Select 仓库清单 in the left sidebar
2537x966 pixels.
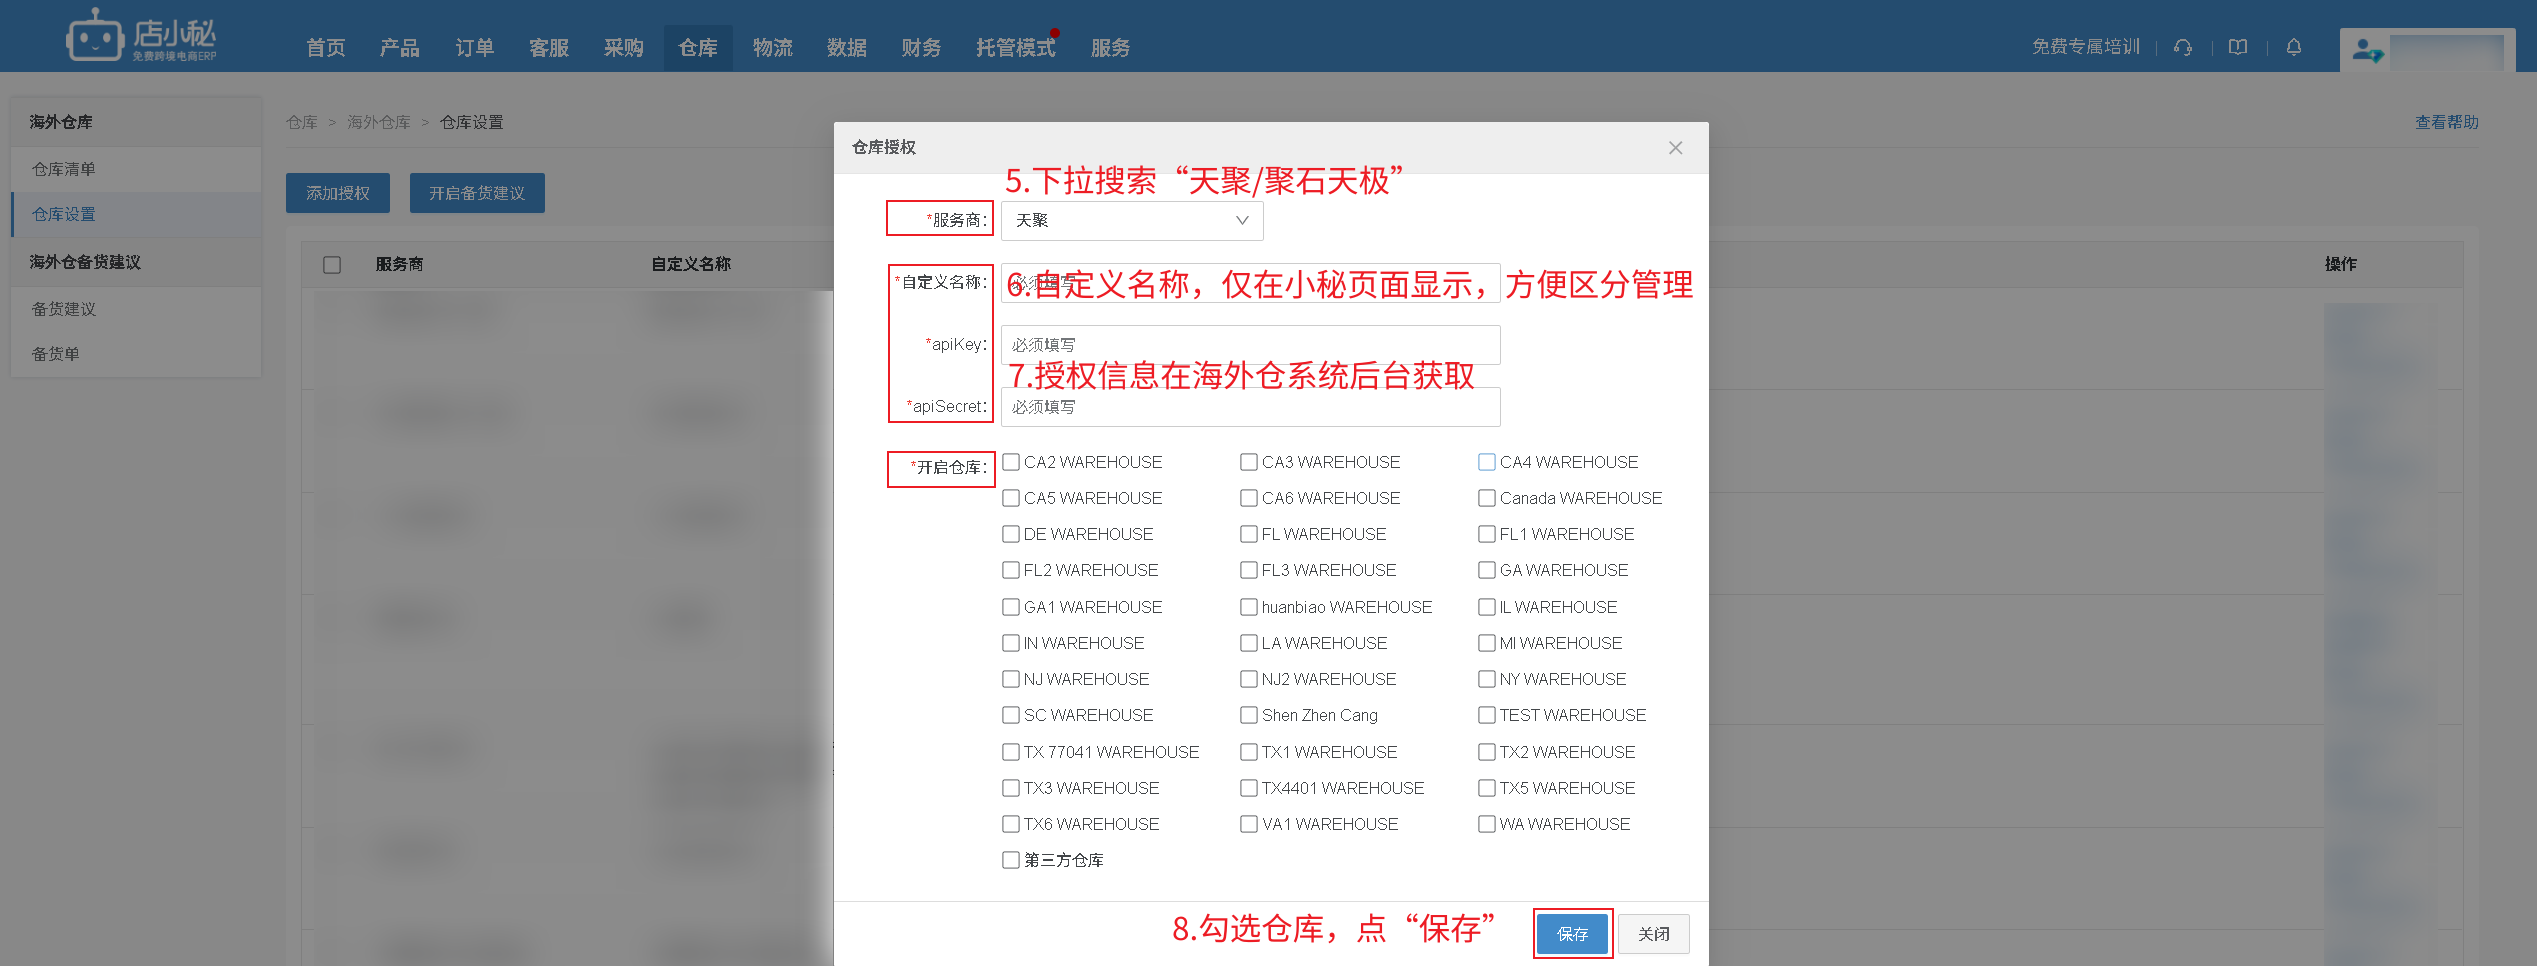point(64,169)
